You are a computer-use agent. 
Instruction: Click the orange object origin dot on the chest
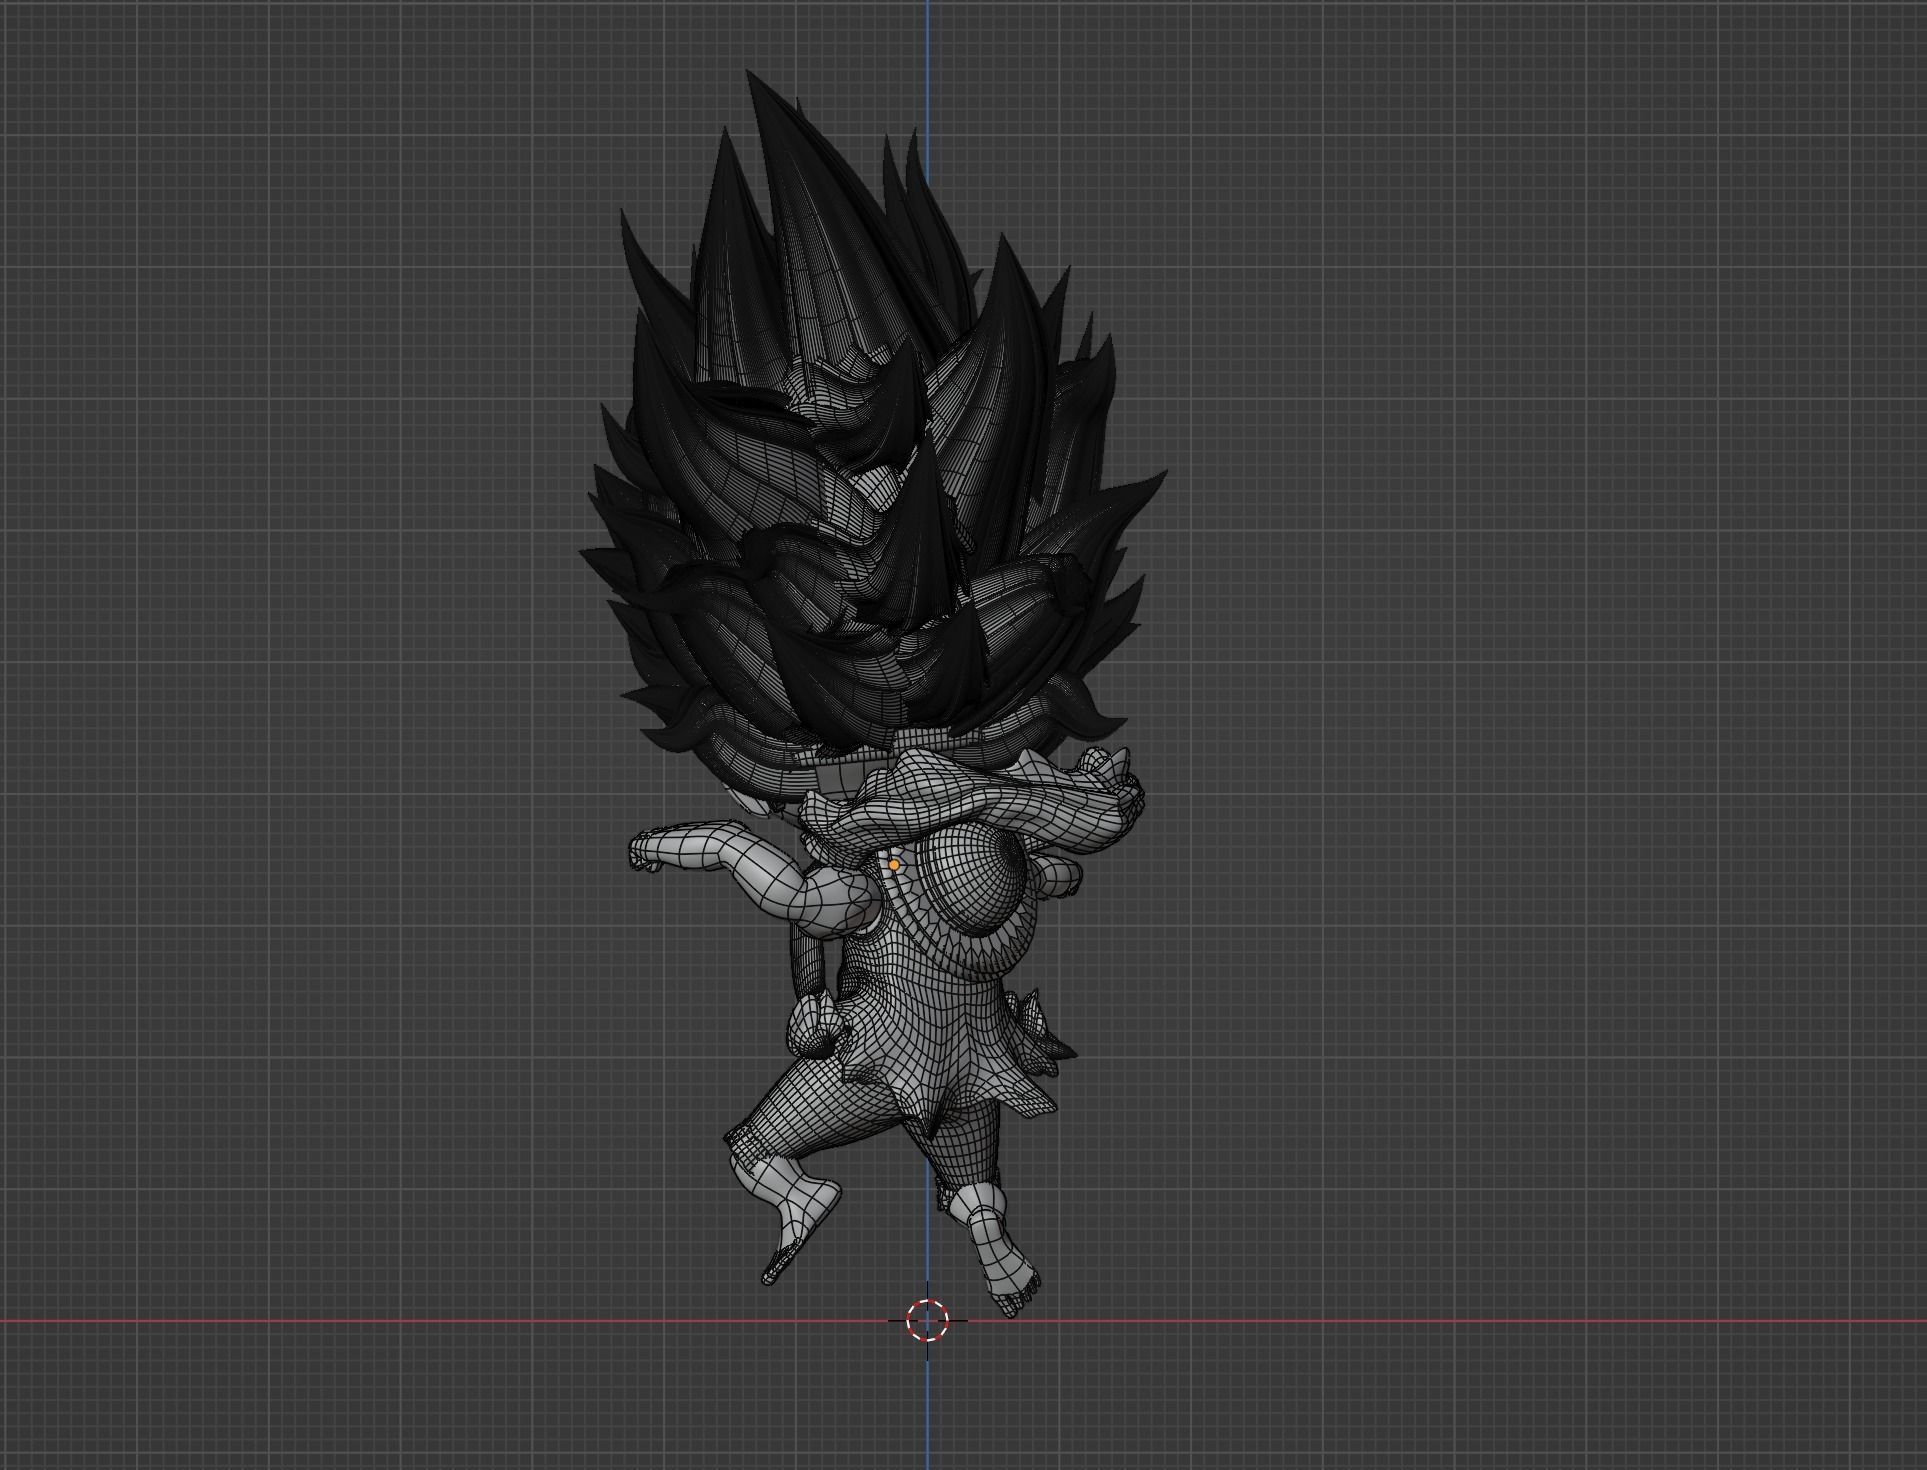(894, 865)
